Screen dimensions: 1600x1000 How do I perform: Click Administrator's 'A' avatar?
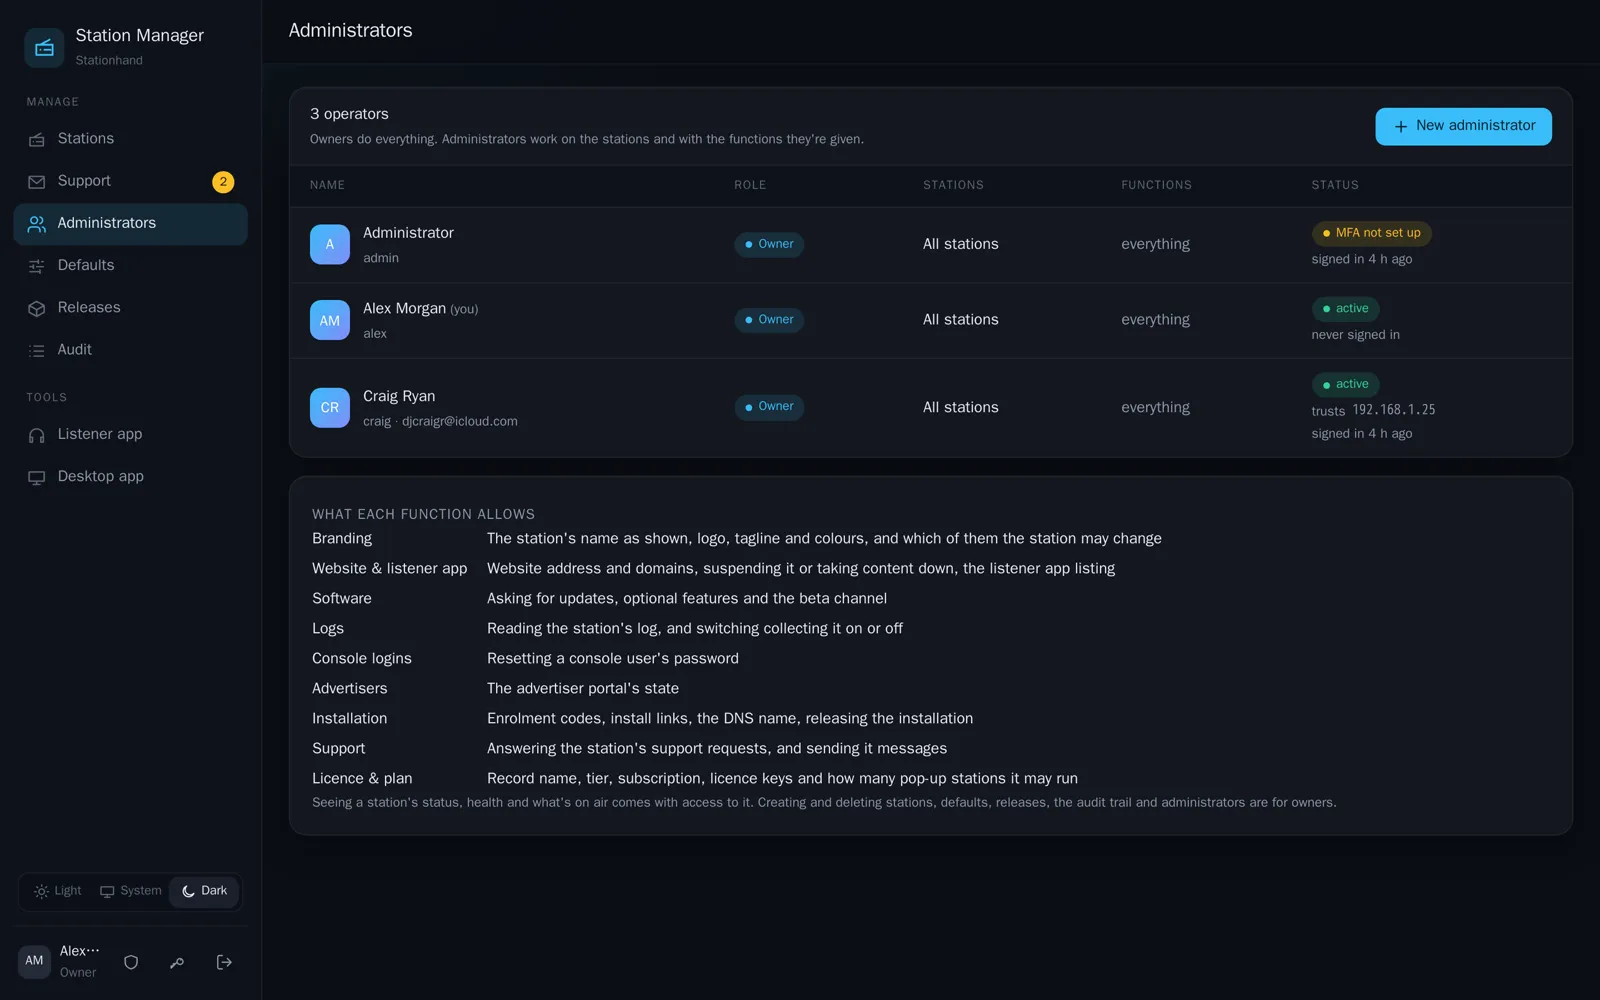330,244
